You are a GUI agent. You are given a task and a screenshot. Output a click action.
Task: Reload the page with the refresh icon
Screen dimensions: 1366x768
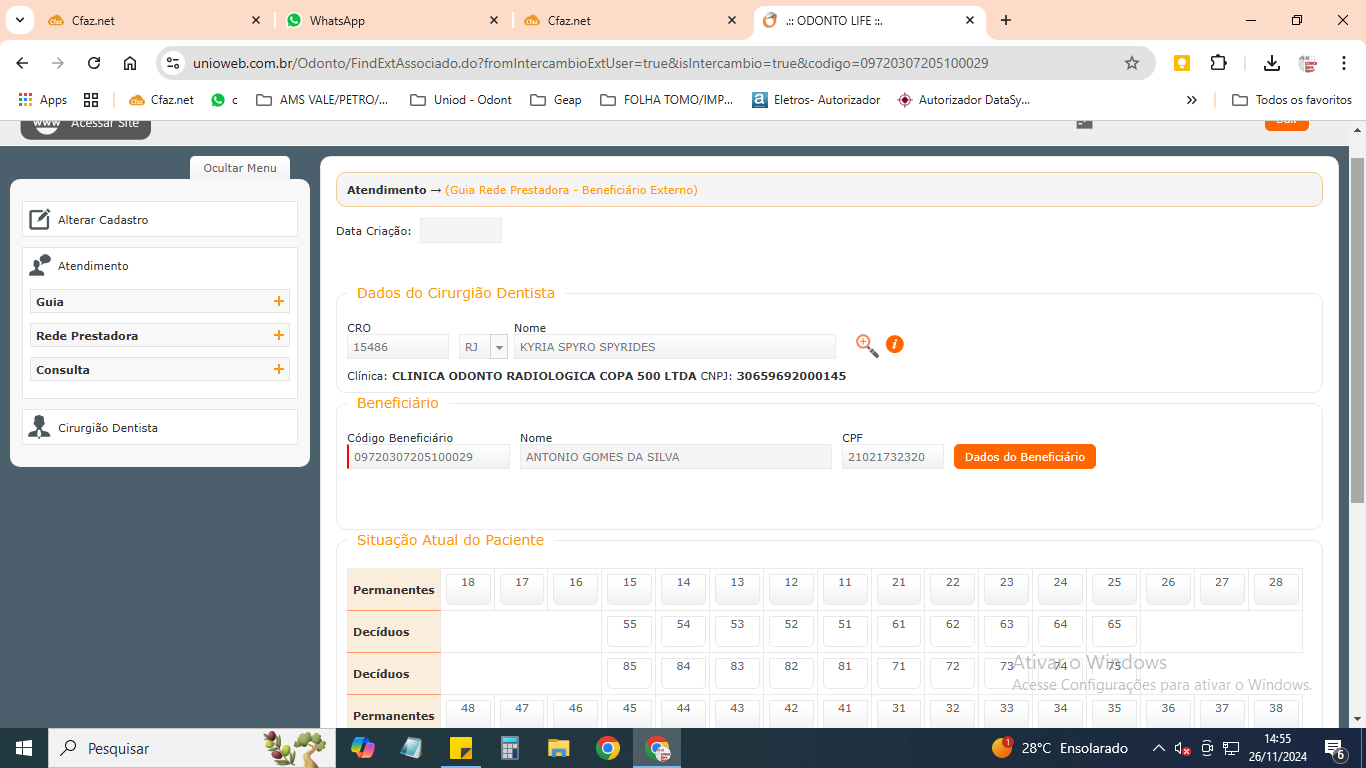click(x=94, y=63)
